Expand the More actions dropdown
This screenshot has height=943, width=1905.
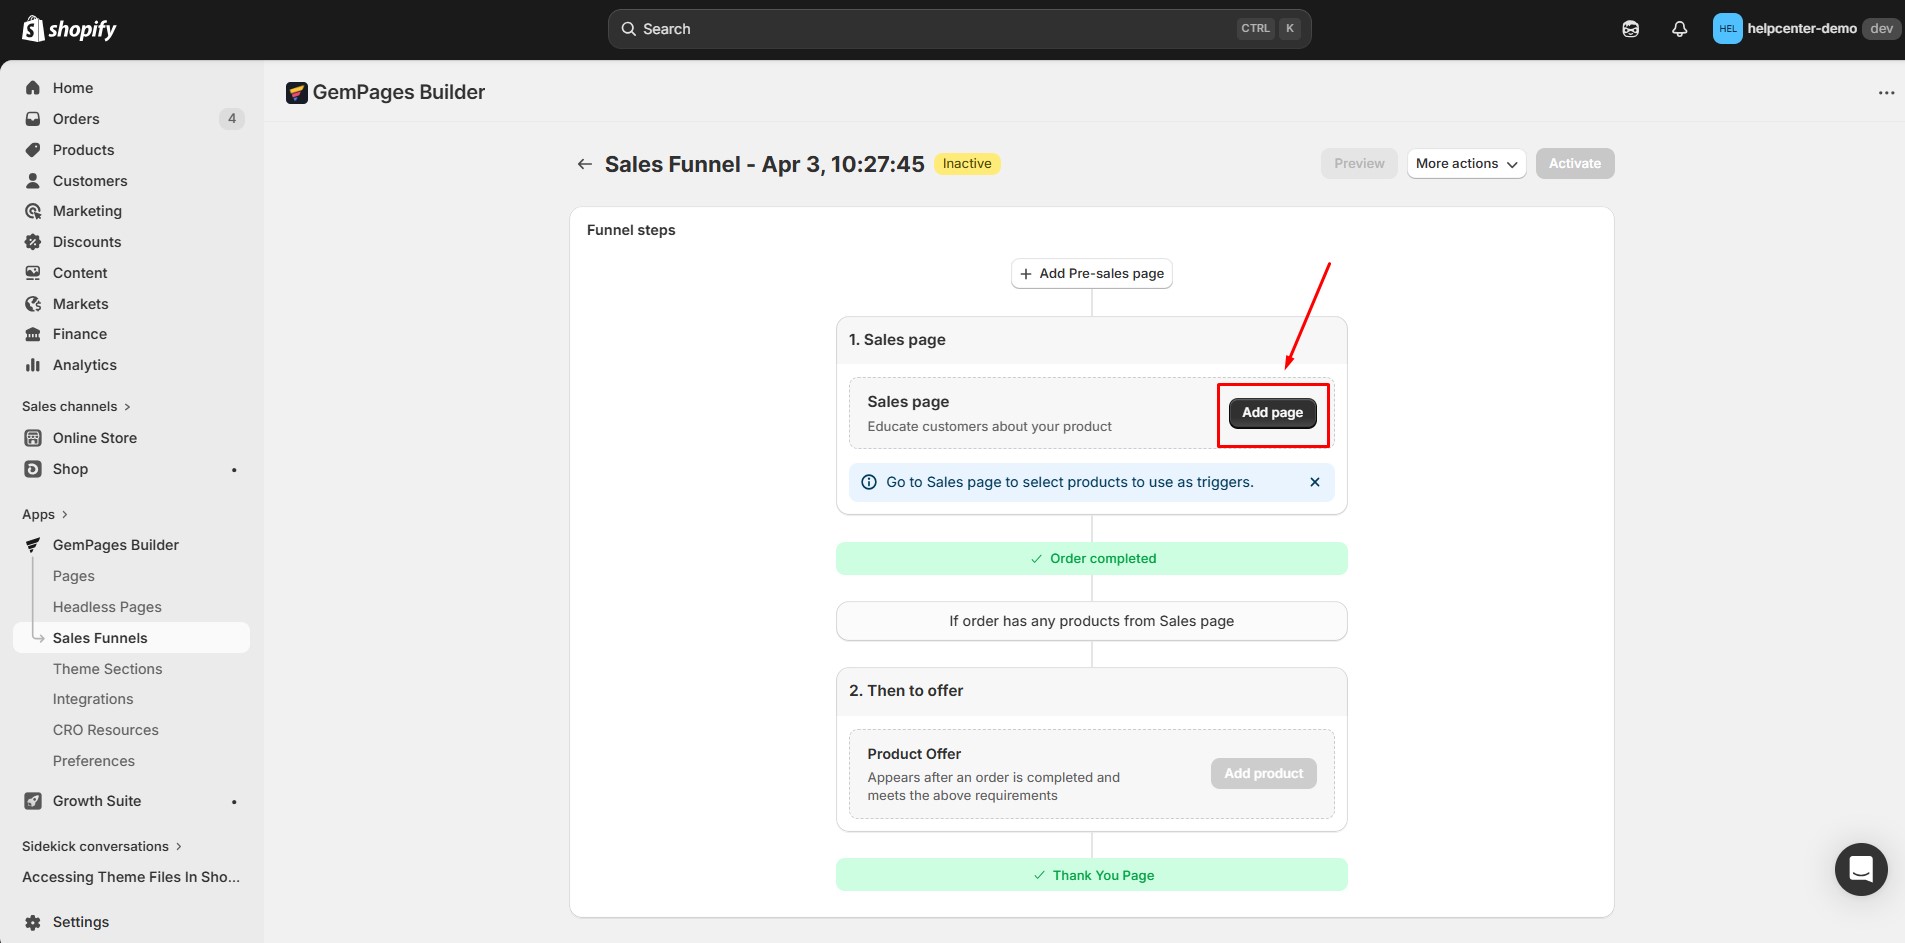click(1465, 164)
